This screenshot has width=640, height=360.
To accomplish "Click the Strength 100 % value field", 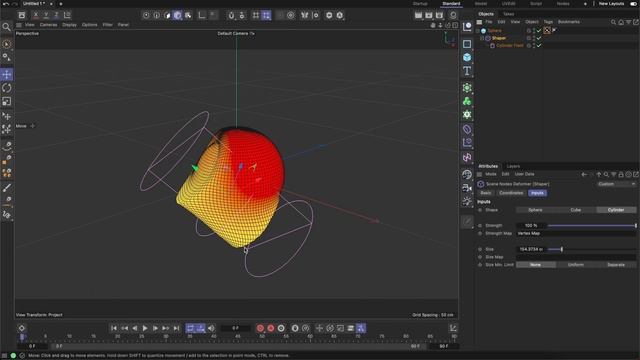I will 531,225.
